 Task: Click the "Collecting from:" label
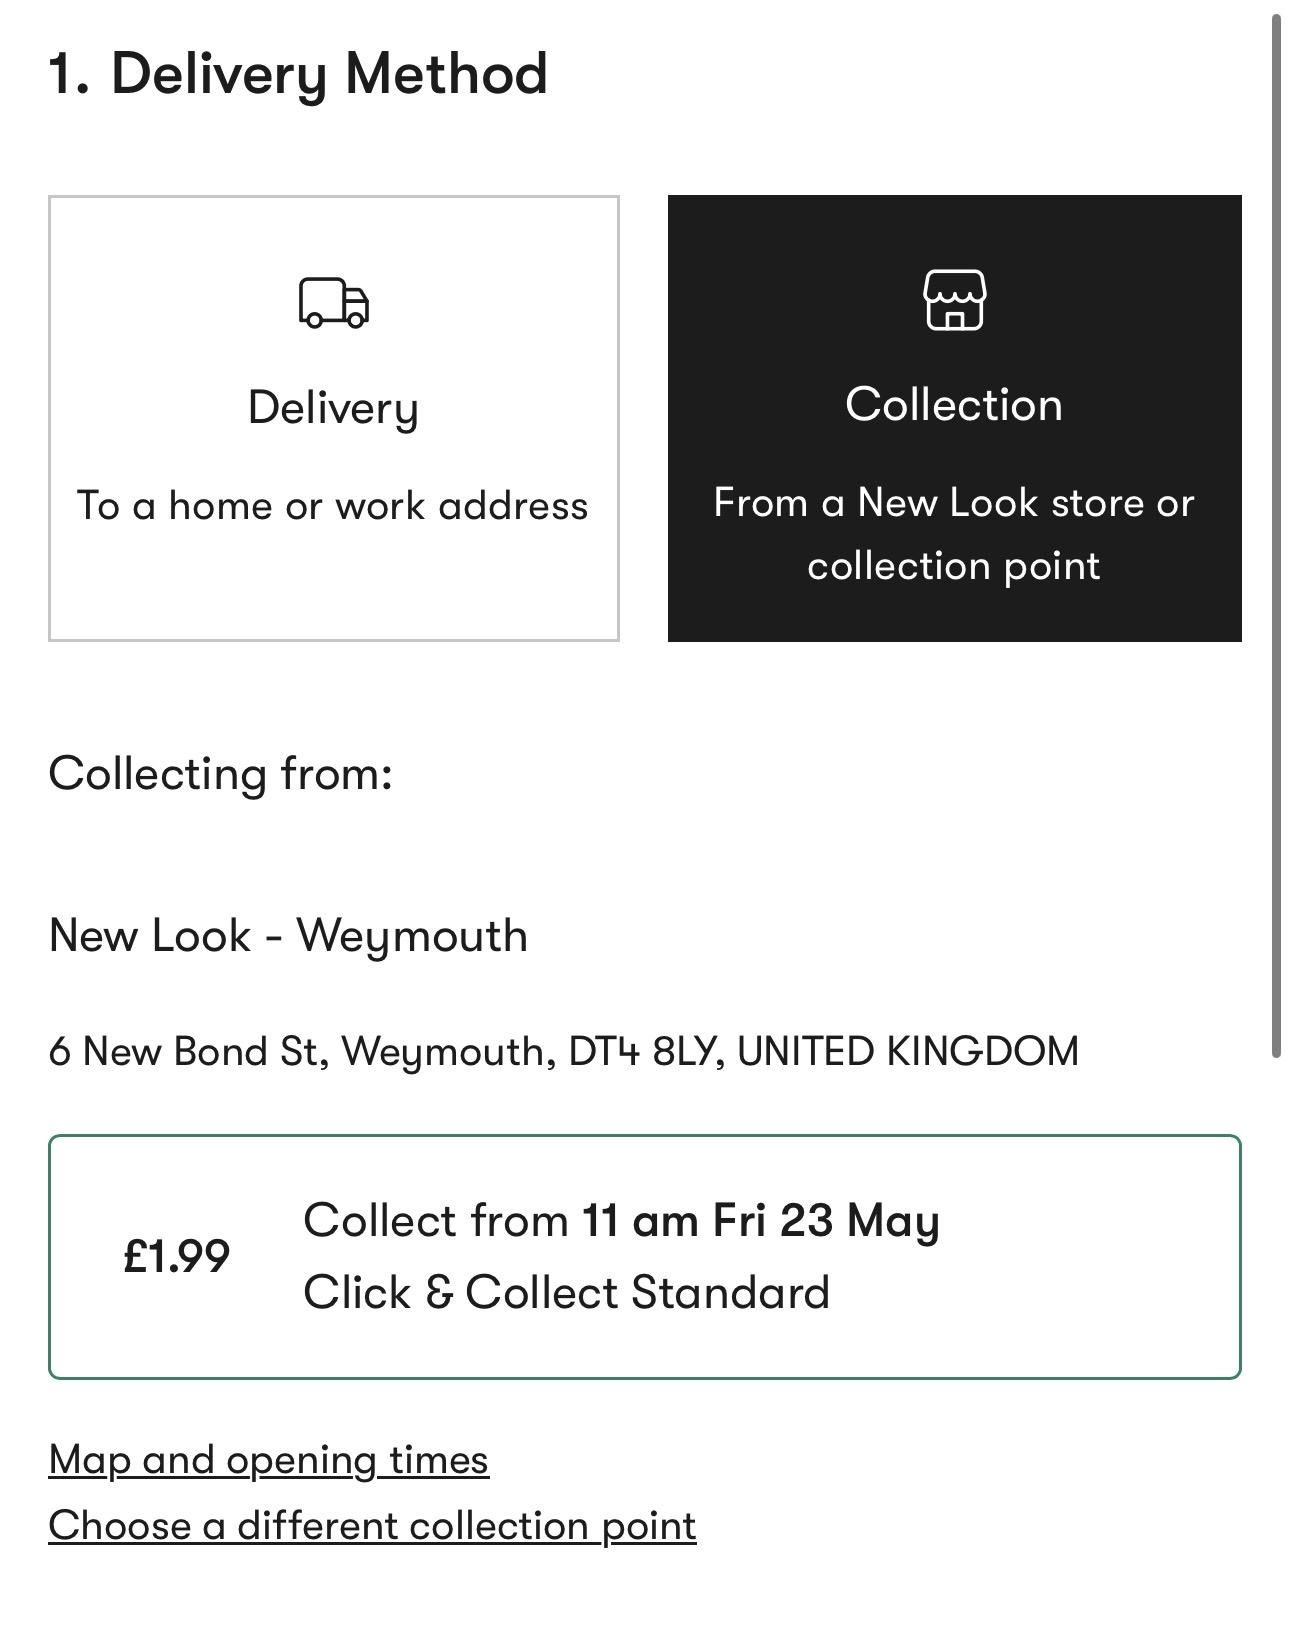pyautogui.click(x=221, y=774)
